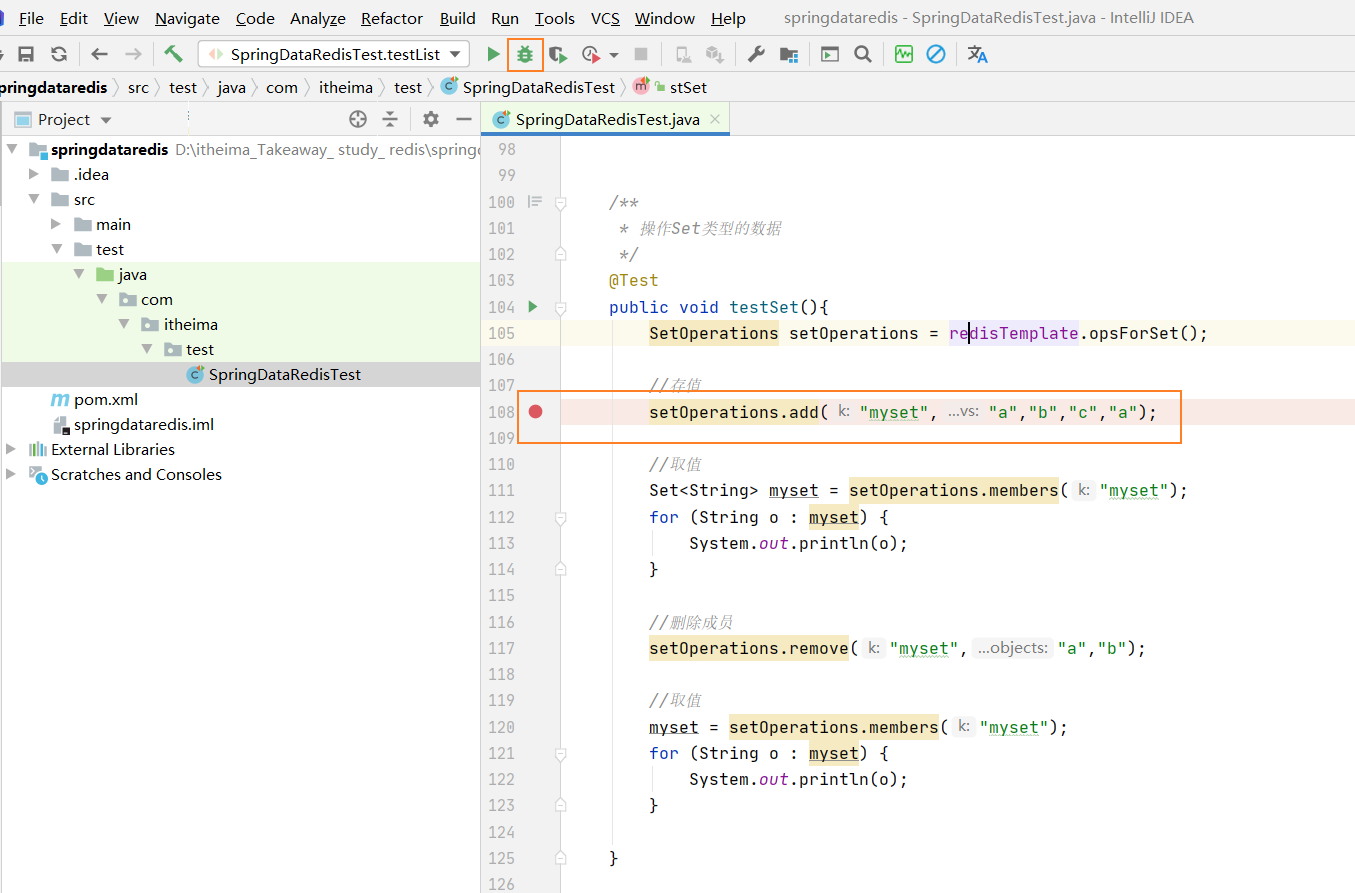
Task: Click the @Test annotation text
Action: (634, 281)
